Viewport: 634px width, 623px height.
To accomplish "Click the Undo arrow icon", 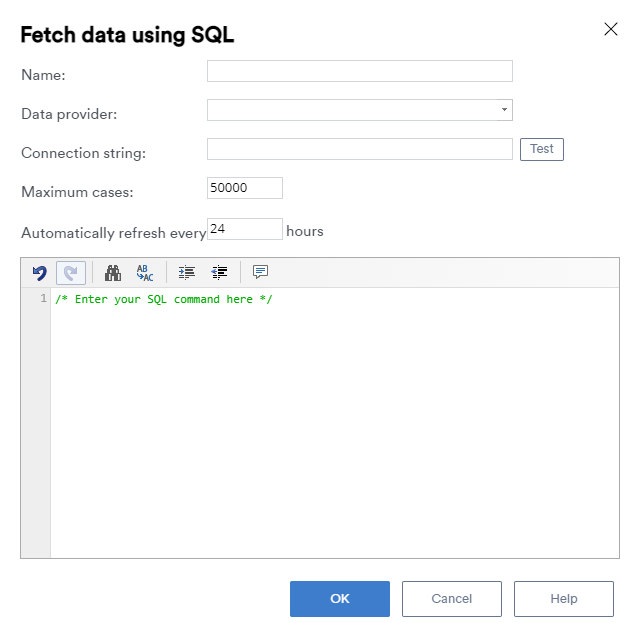I will 40,273.
